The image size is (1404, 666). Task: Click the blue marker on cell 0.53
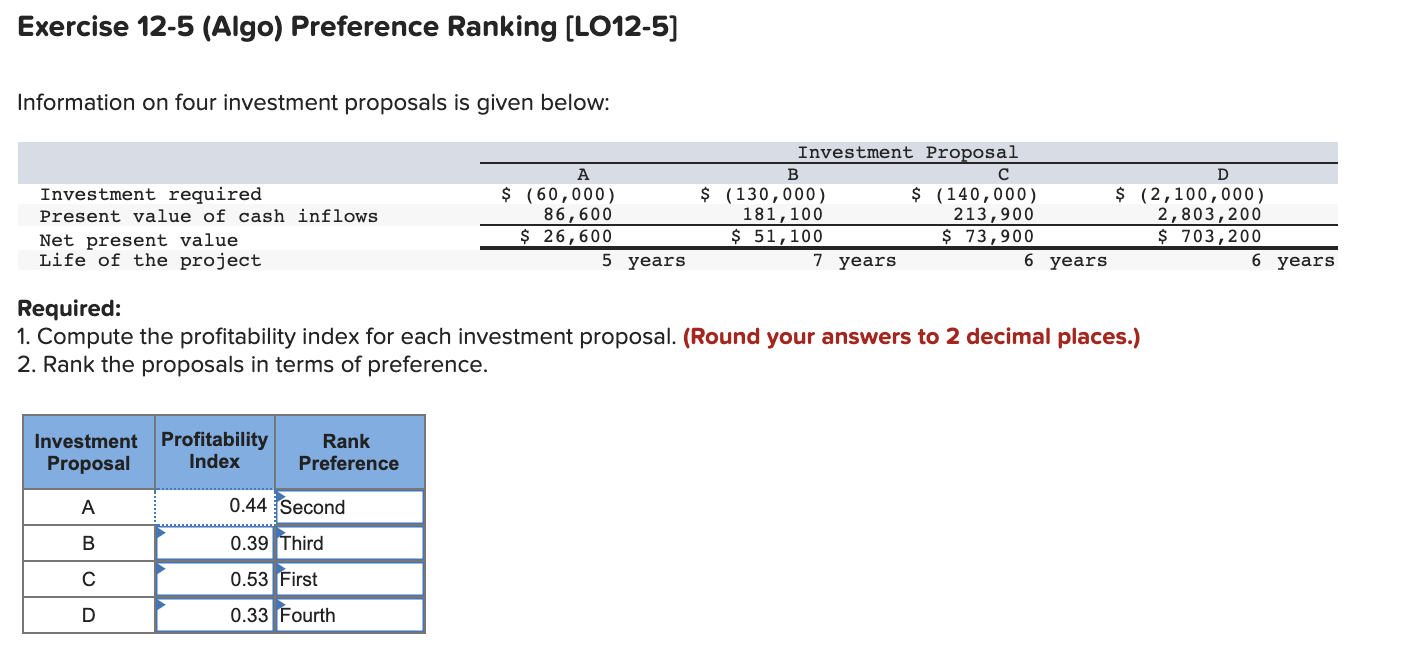tap(160, 568)
